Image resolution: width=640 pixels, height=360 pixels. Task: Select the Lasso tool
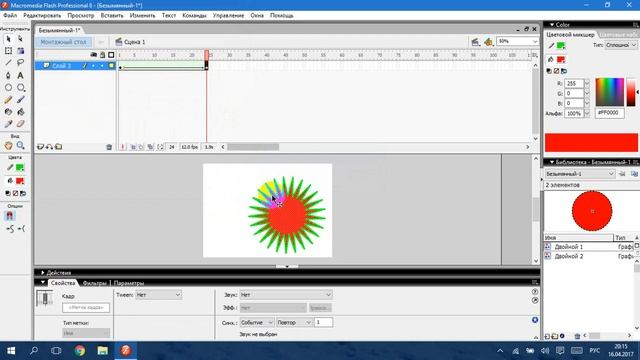[x=20, y=63]
